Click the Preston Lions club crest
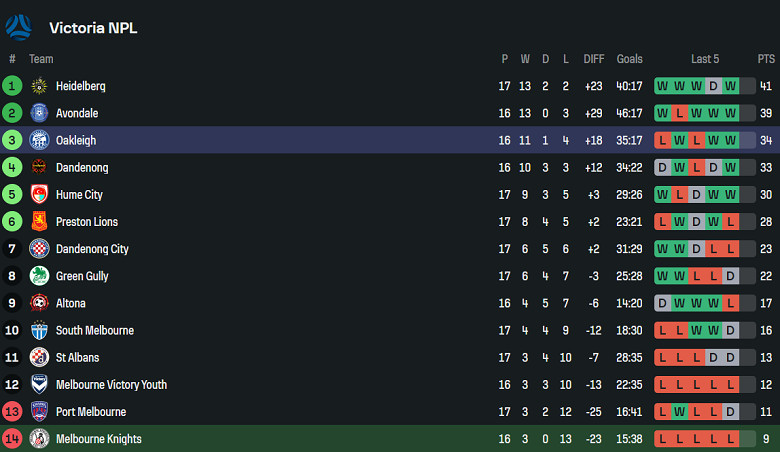 tap(39, 221)
